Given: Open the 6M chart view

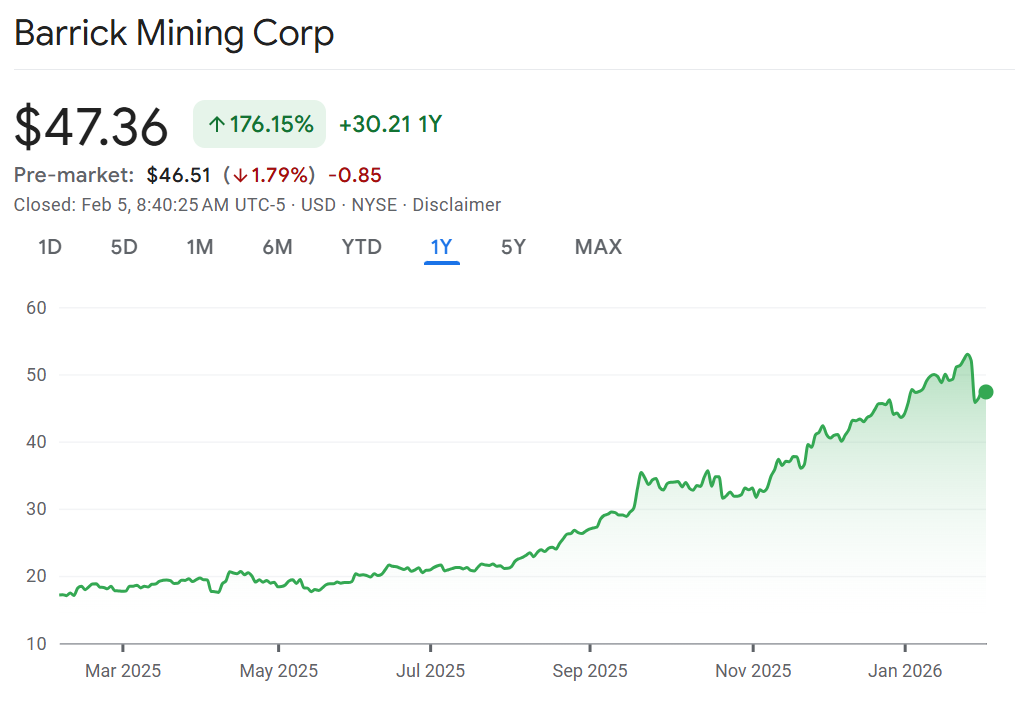Looking at the screenshot, I should coord(277,247).
